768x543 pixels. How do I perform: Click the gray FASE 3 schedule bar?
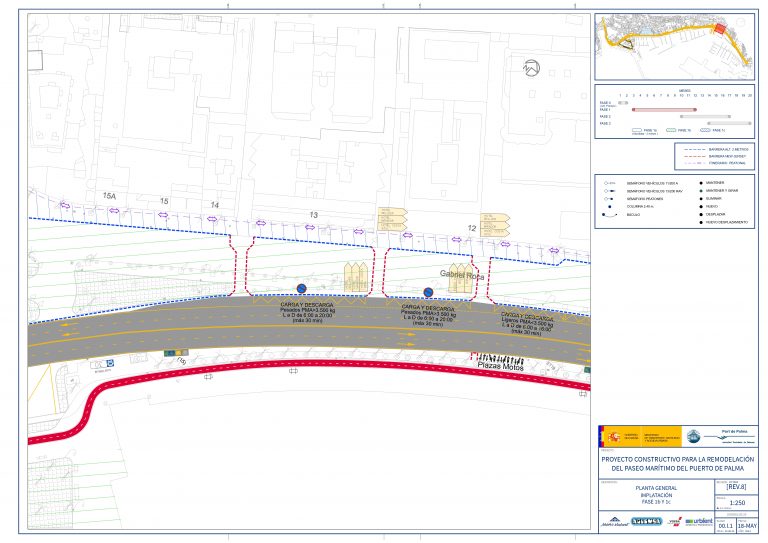click(729, 123)
